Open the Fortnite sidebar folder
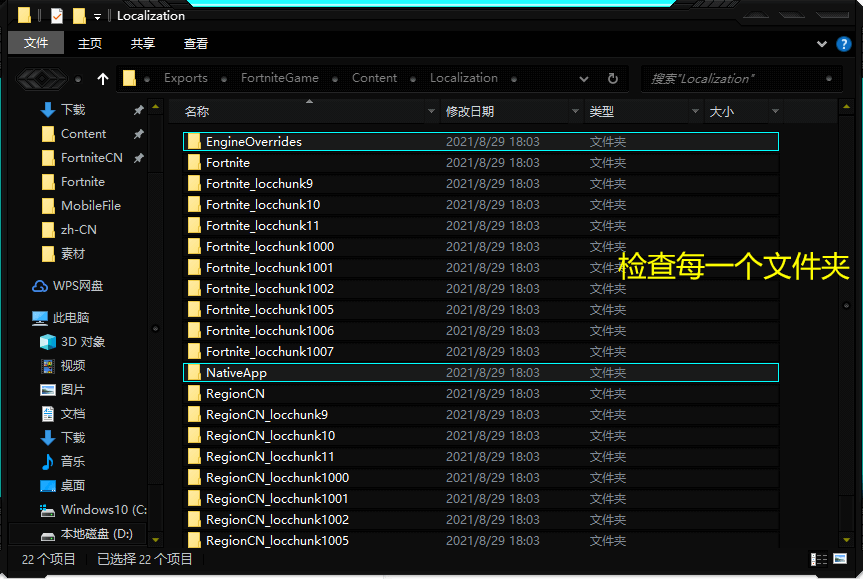 [73, 182]
